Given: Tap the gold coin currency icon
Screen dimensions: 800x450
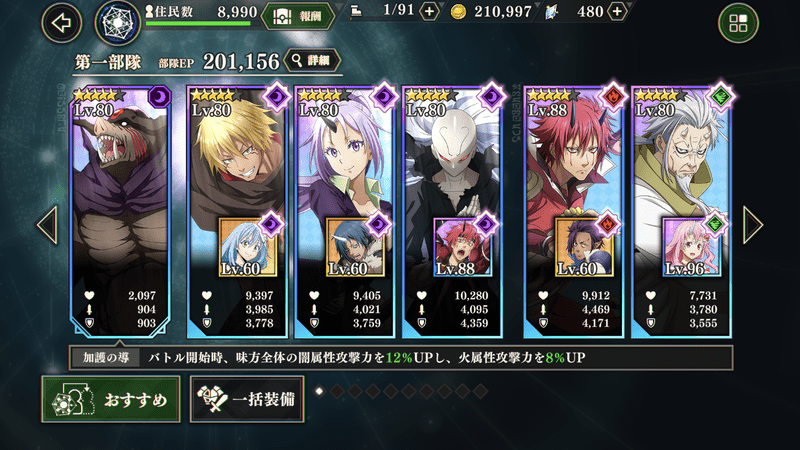Looking at the screenshot, I should [458, 12].
